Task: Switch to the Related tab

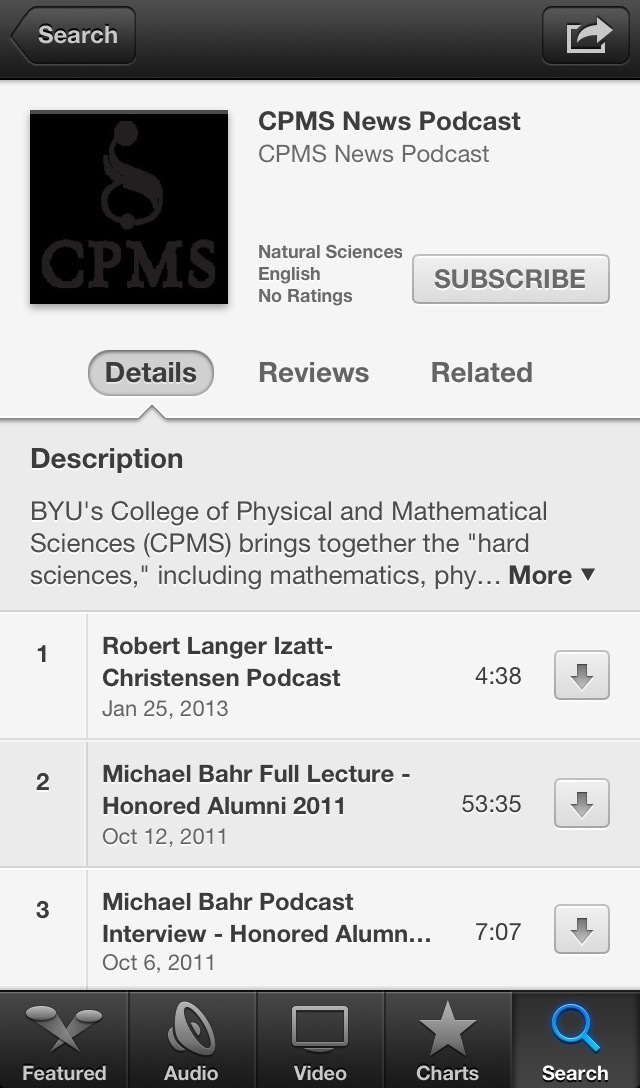Action: tap(482, 373)
